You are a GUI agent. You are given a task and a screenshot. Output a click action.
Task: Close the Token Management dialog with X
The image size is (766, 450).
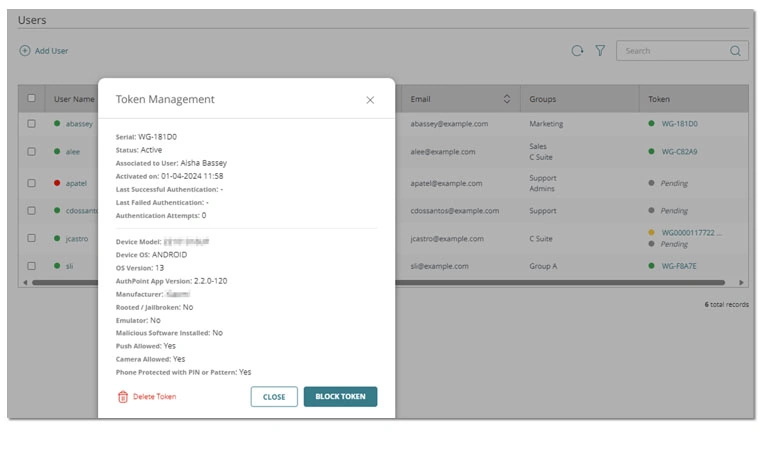point(370,100)
